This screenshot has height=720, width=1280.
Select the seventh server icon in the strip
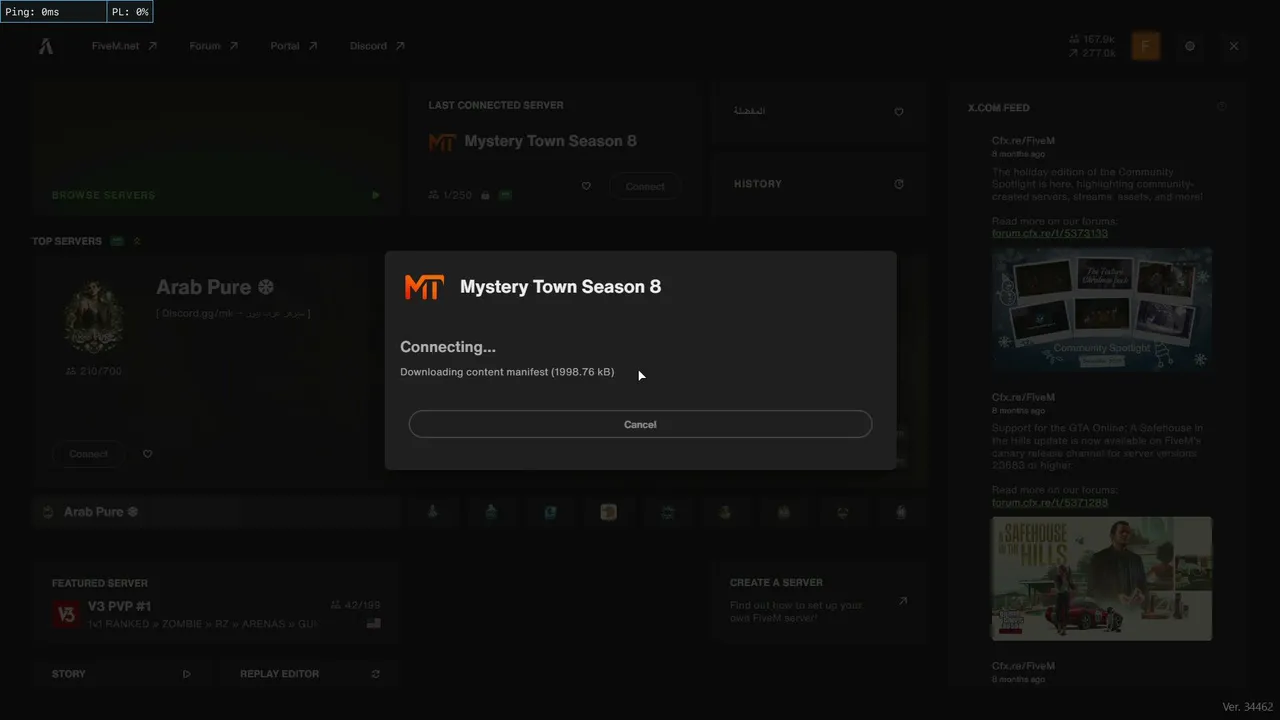(x=784, y=512)
